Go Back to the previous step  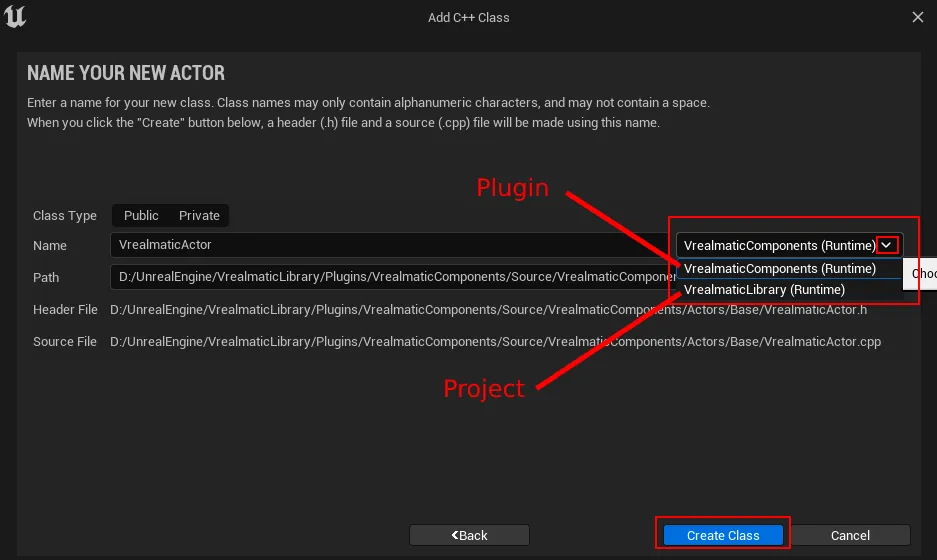tap(469, 535)
